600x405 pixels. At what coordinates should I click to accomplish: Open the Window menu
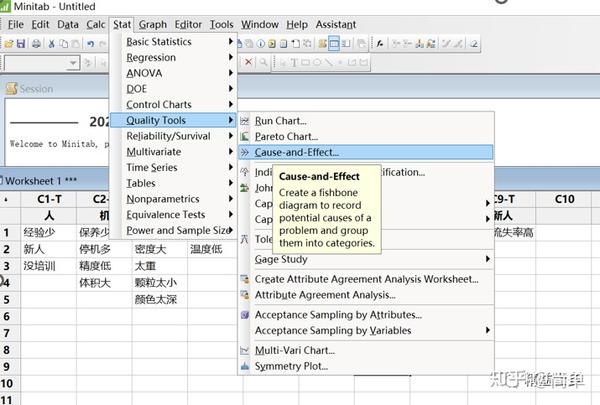(259, 24)
